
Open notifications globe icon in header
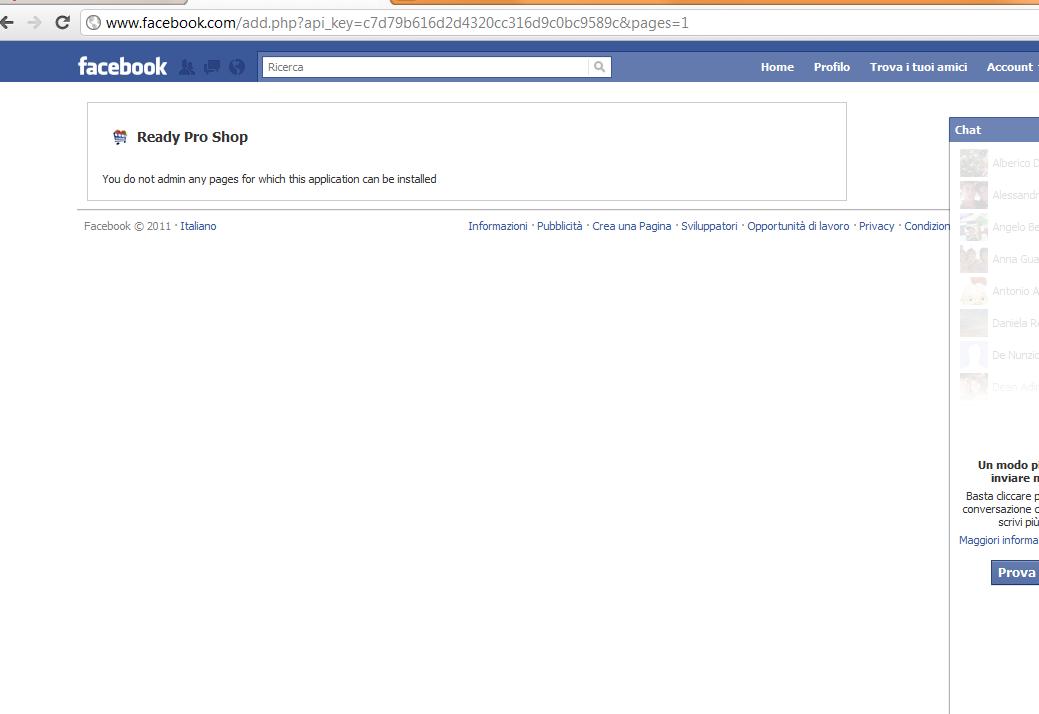tap(237, 67)
